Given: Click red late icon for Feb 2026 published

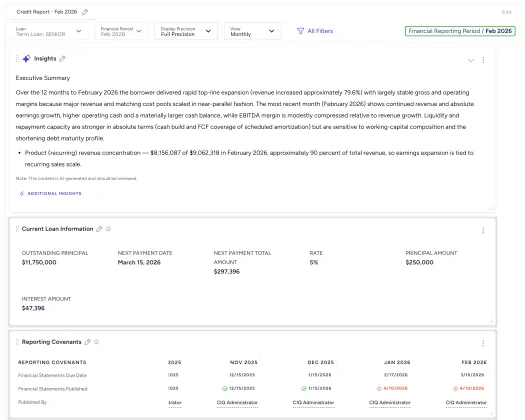Looking at the screenshot, I should click(455, 389).
